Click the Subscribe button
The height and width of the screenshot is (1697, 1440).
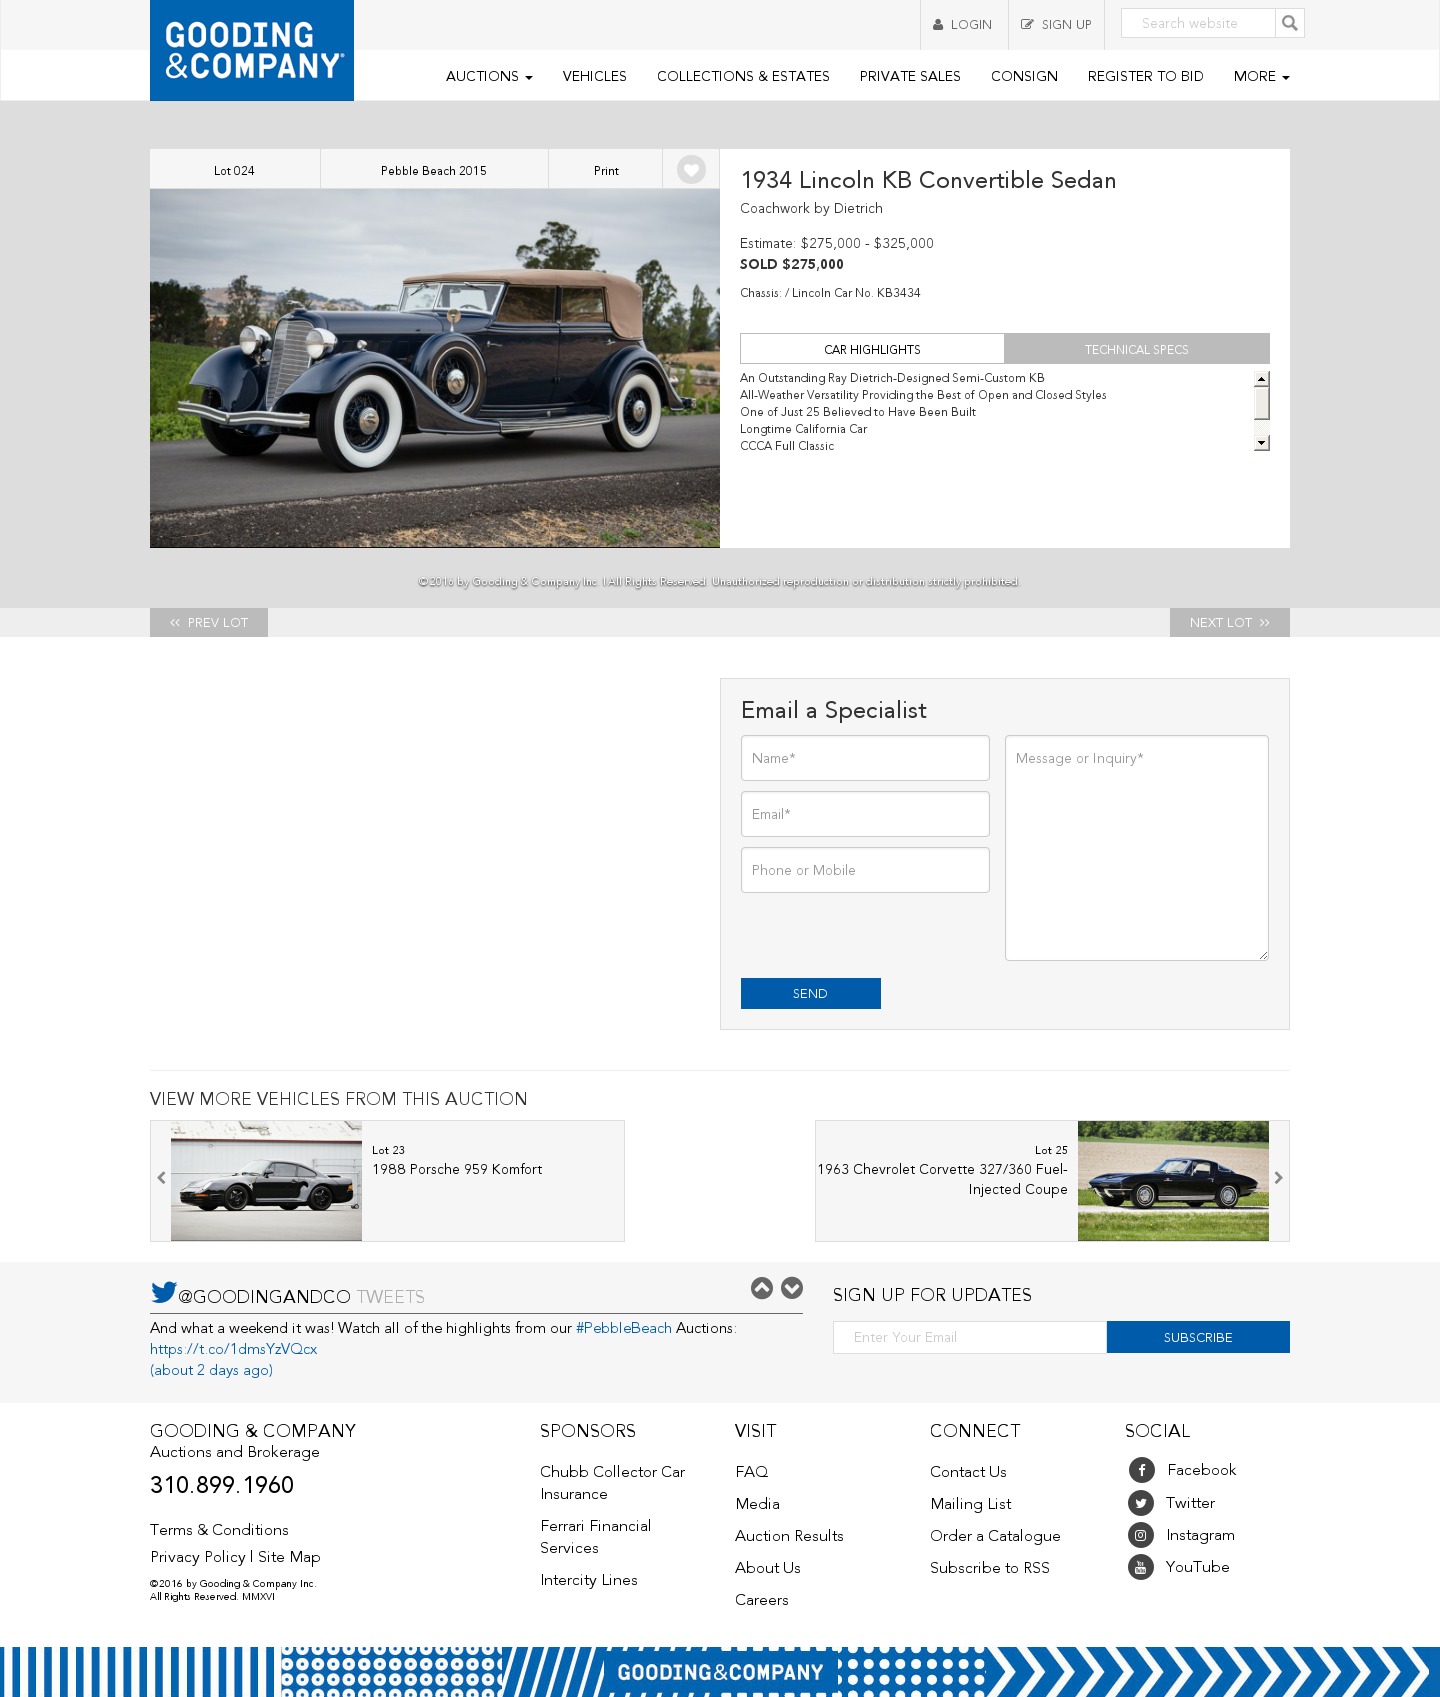(1198, 1337)
